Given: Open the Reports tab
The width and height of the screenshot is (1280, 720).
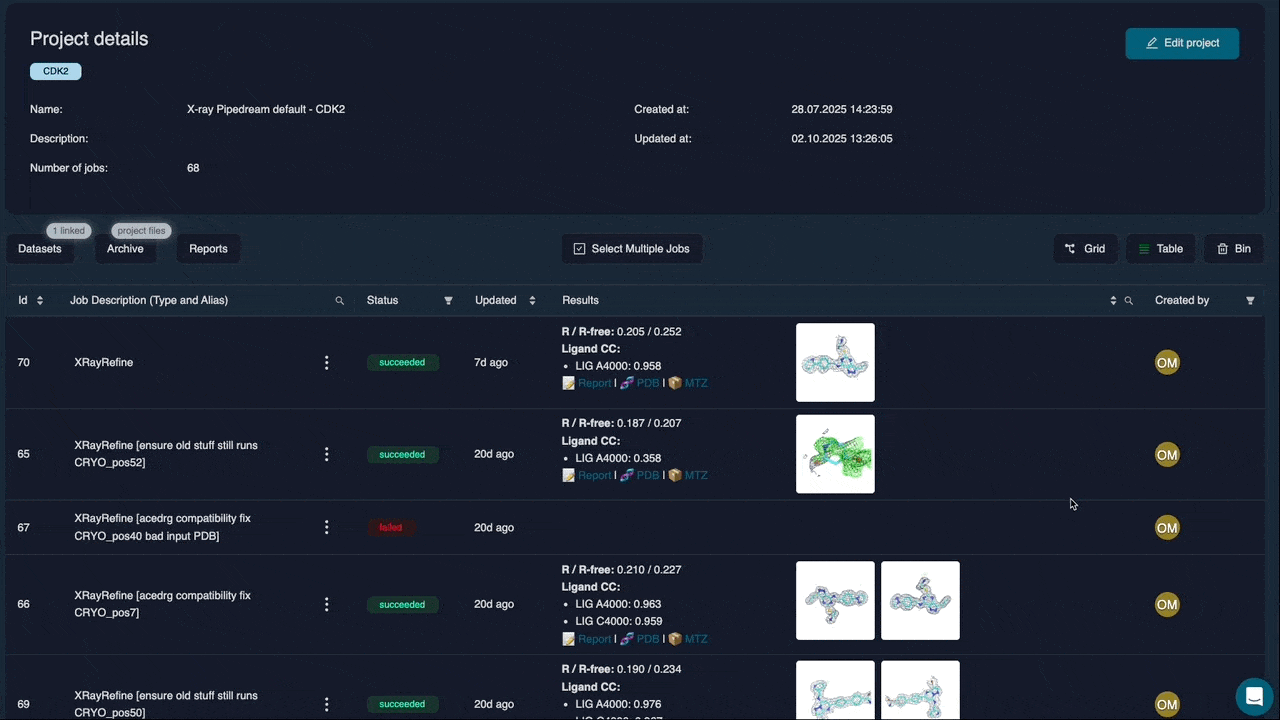Looking at the screenshot, I should pyautogui.click(x=208, y=249).
